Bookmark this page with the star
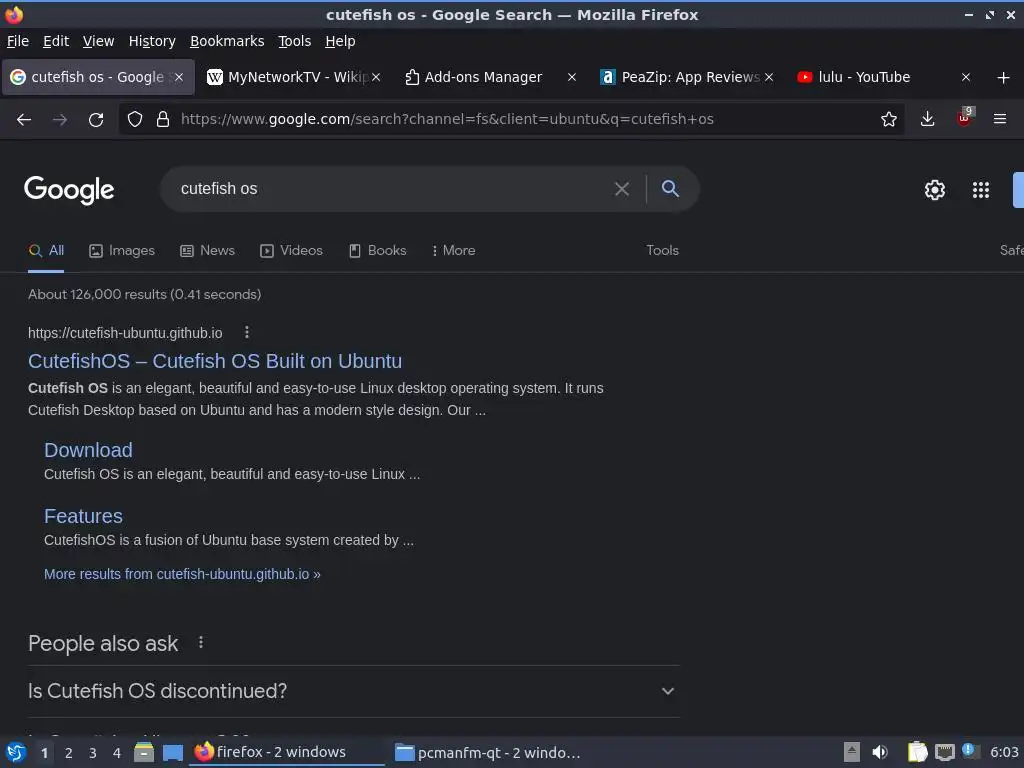The height and width of the screenshot is (768, 1024). pos(888,119)
